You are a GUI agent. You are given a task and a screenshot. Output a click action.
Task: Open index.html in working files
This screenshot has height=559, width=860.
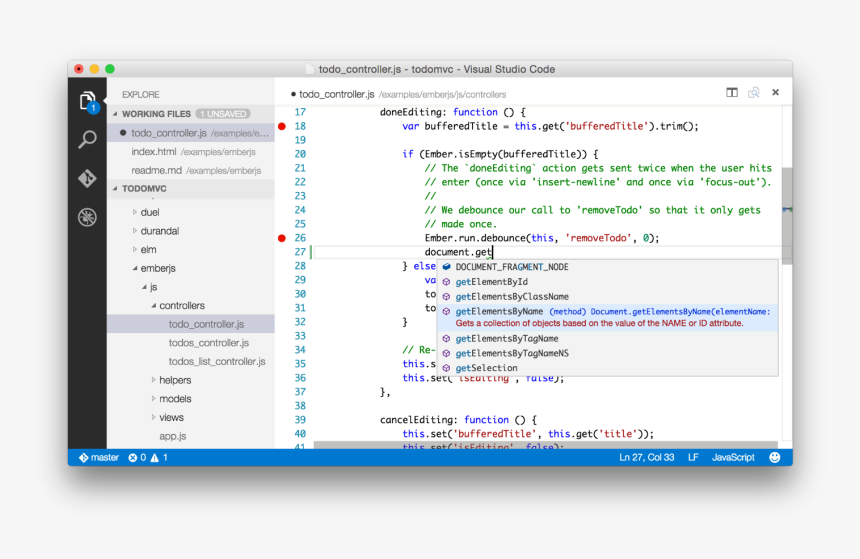(x=191, y=151)
